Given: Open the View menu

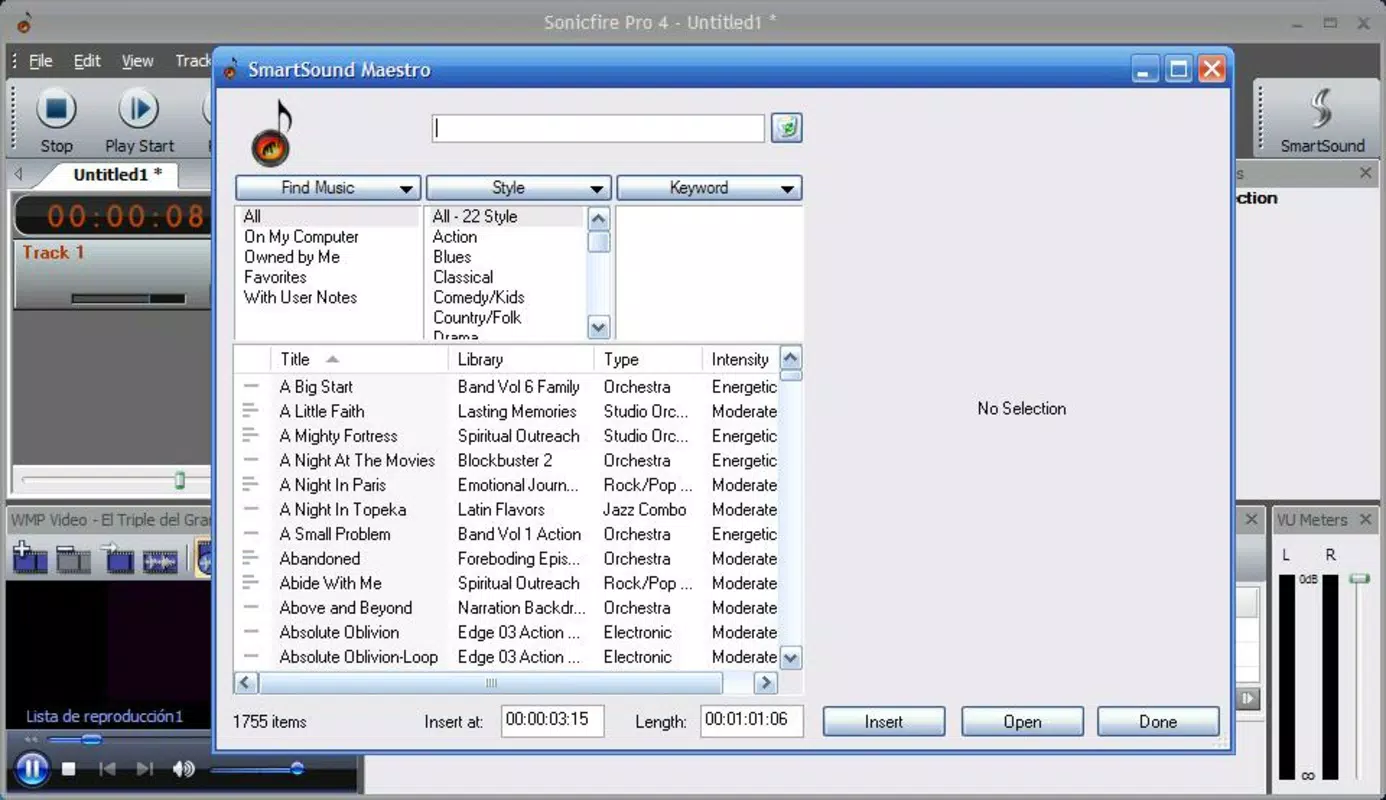Looking at the screenshot, I should coord(138,61).
